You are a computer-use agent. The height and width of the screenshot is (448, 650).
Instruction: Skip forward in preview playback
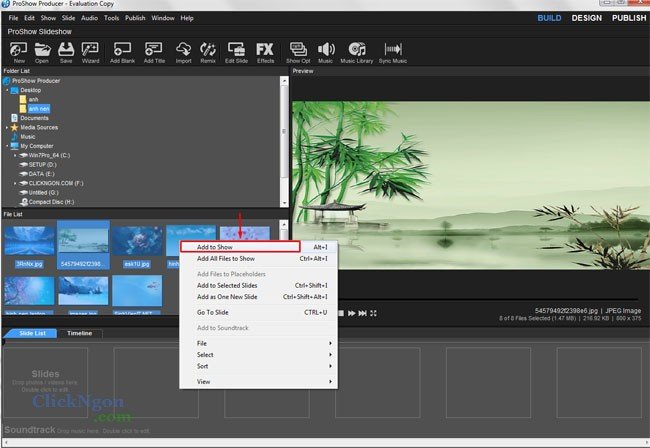[x=352, y=313]
